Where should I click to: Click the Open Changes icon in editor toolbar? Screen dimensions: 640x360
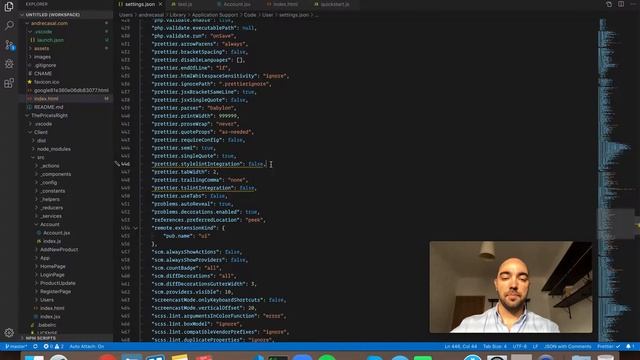(609, 4)
